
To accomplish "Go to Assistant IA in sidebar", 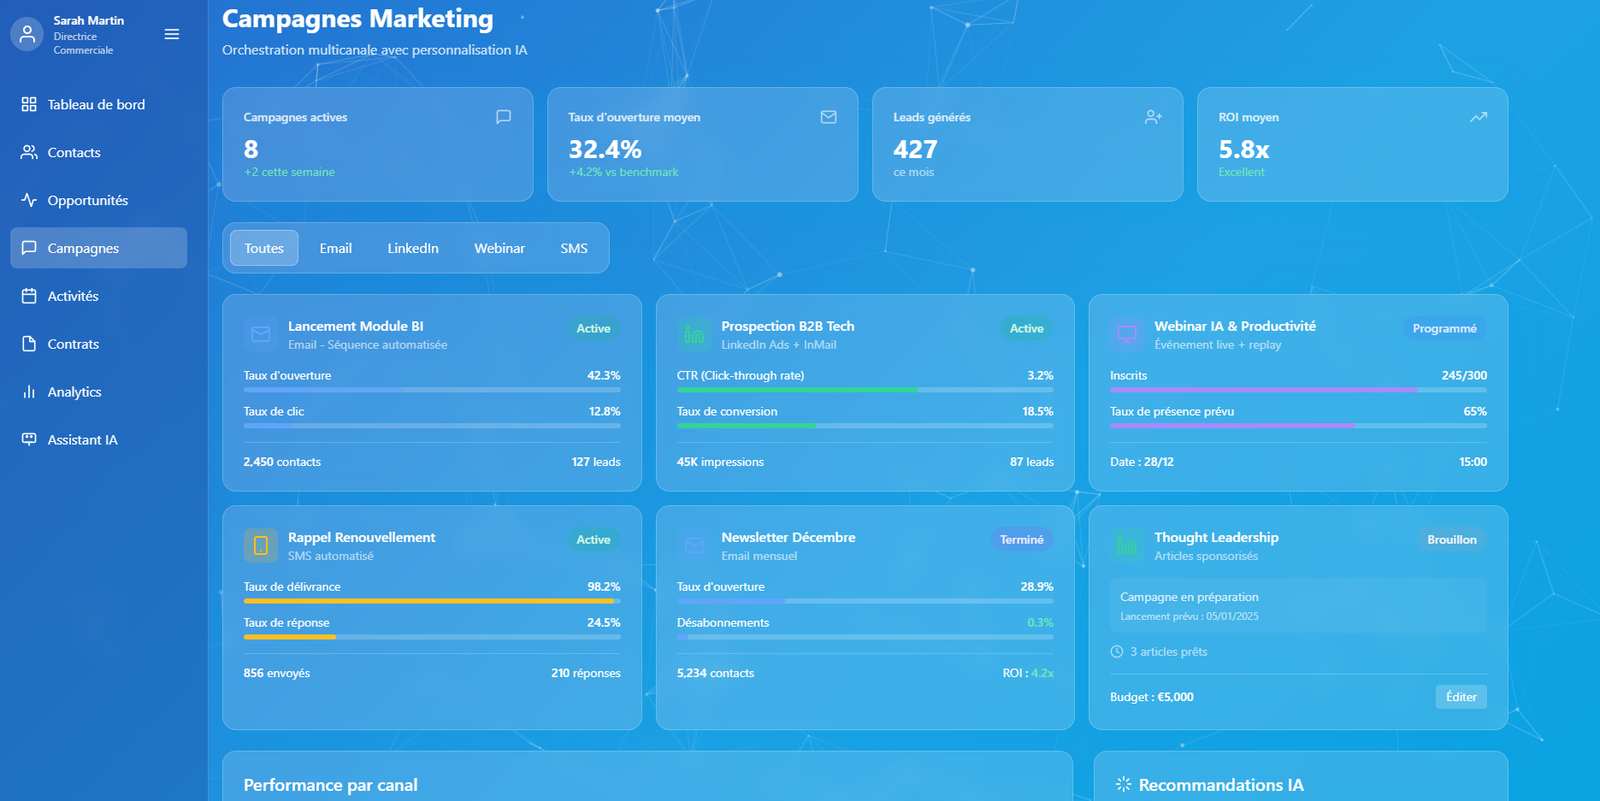I will click(82, 440).
